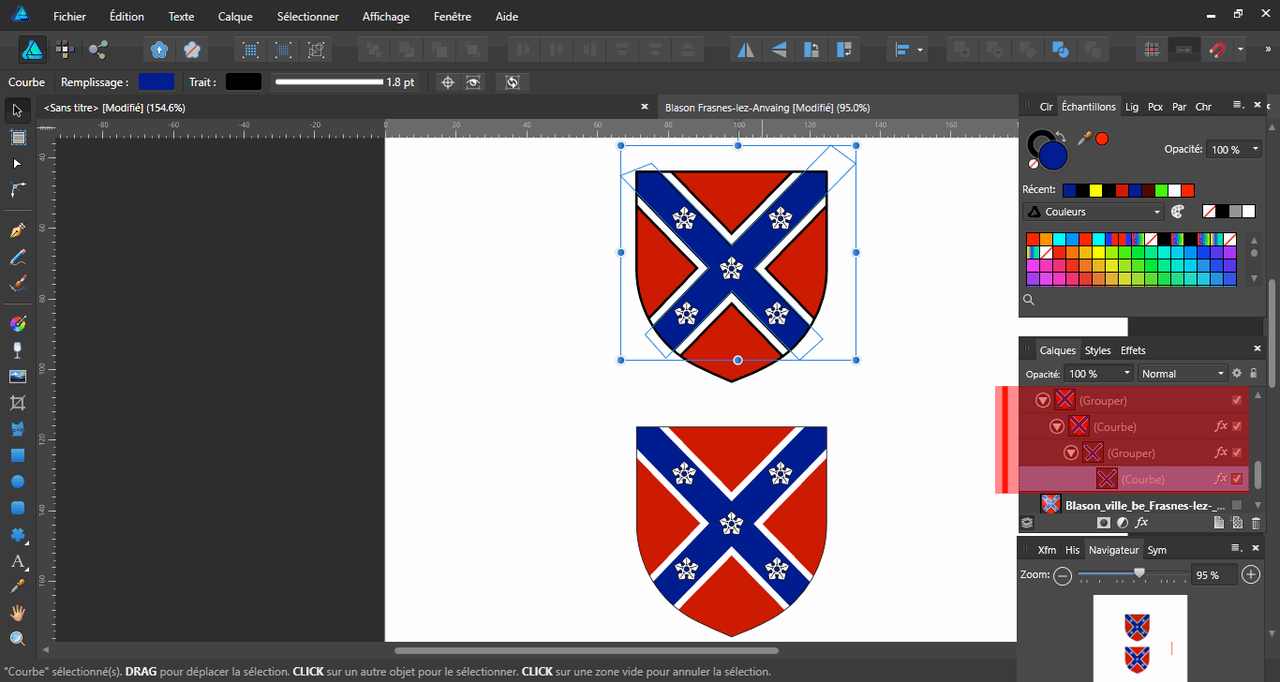
Task: Toggle force pixel alignment
Action: pos(1151,49)
